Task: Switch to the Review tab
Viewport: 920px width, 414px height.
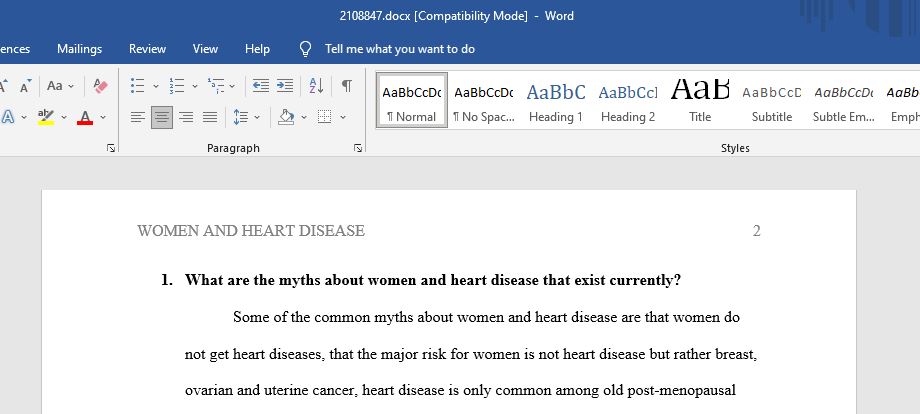Action: pyautogui.click(x=147, y=49)
